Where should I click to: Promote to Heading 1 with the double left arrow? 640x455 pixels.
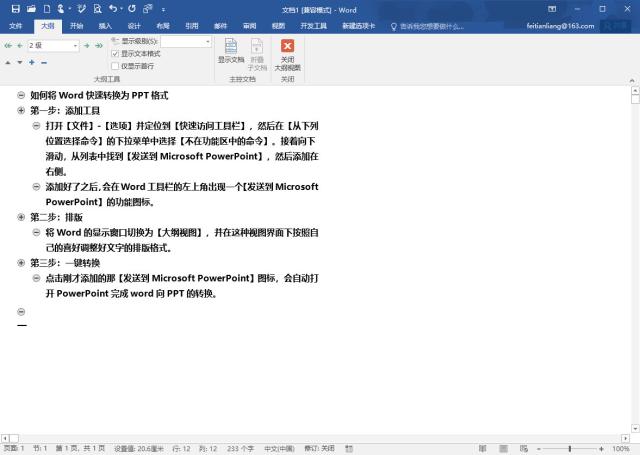[8, 46]
